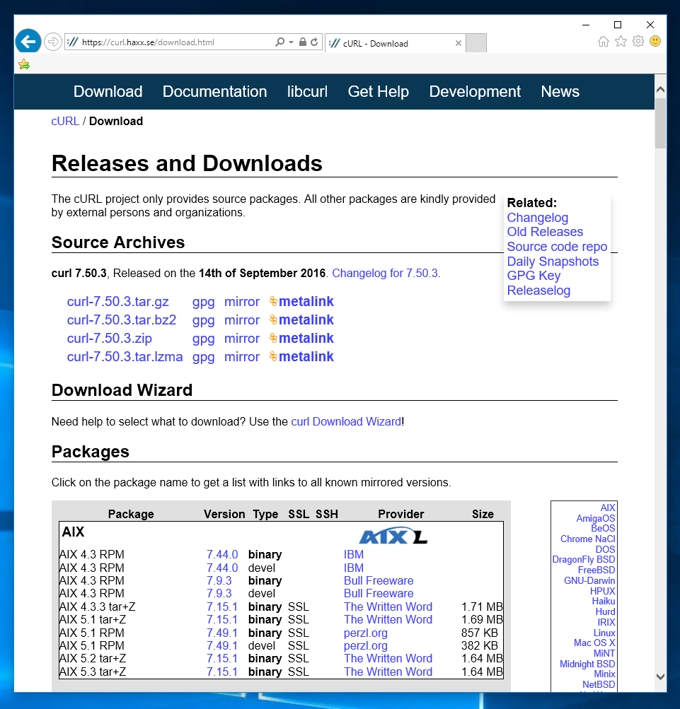Jump to DragonFly BSD in platform list
This screenshot has height=709, width=680.
(x=584, y=560)
